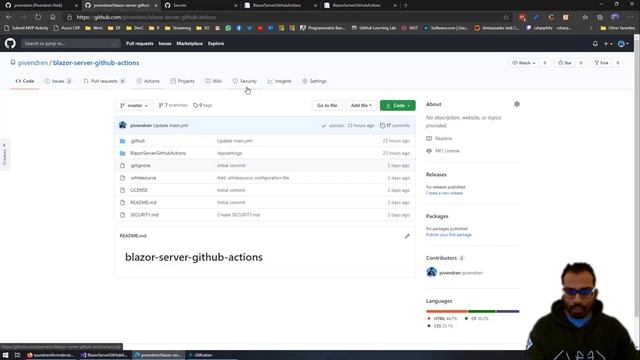Open the notifications bell icon
Screen dimensions: 640x360
tap(595, 44)
